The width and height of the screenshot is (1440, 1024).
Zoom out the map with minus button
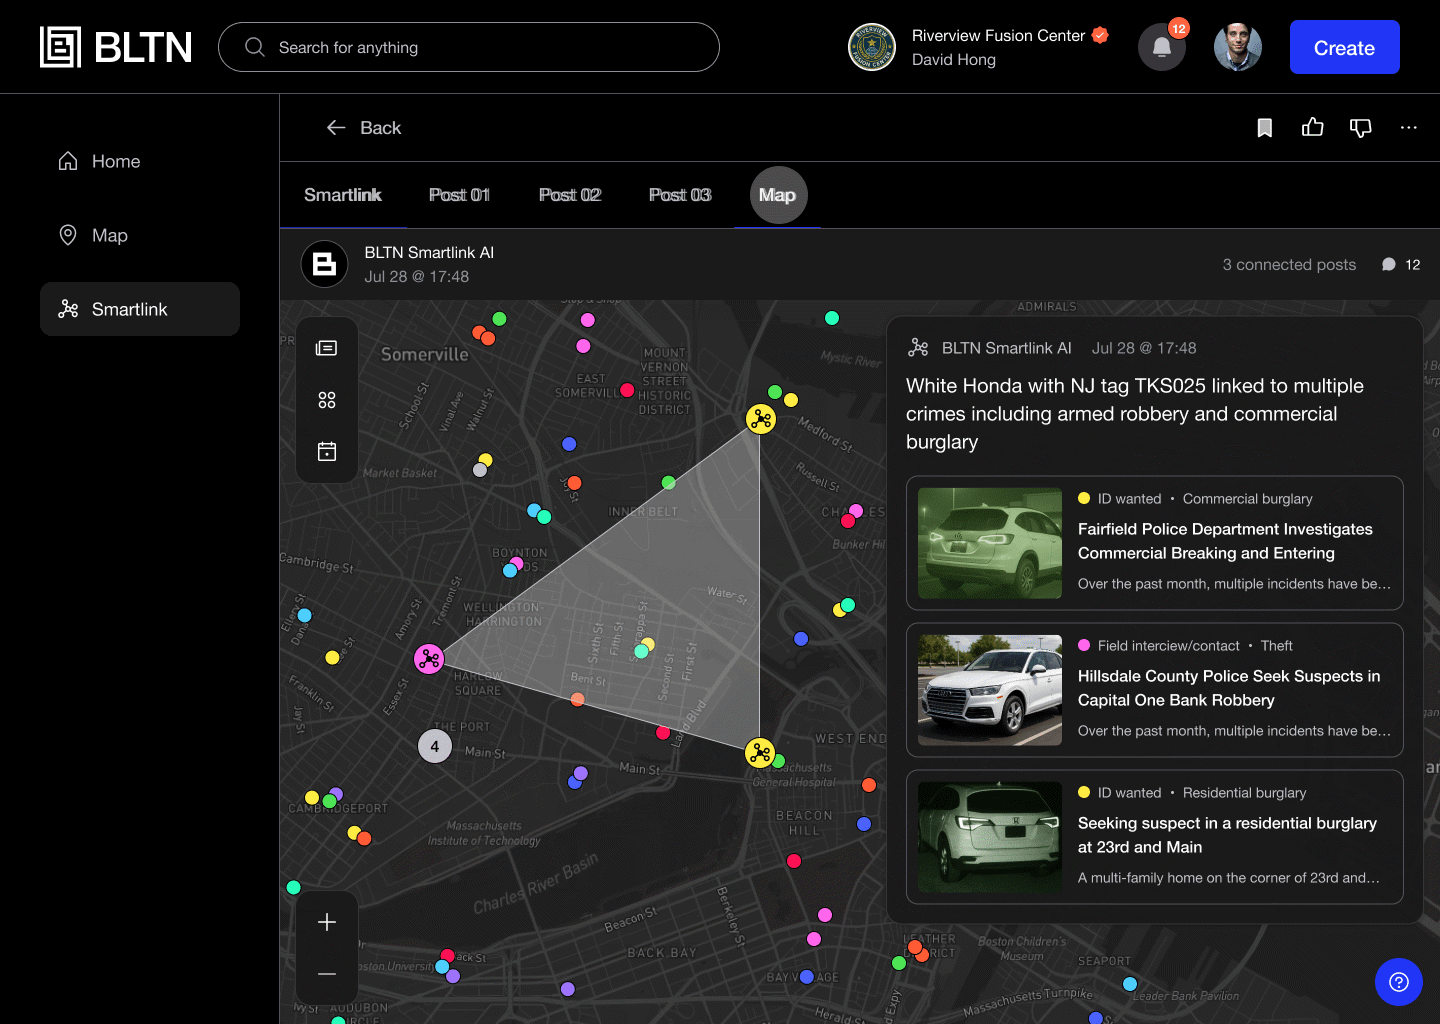tap(327, 974)
